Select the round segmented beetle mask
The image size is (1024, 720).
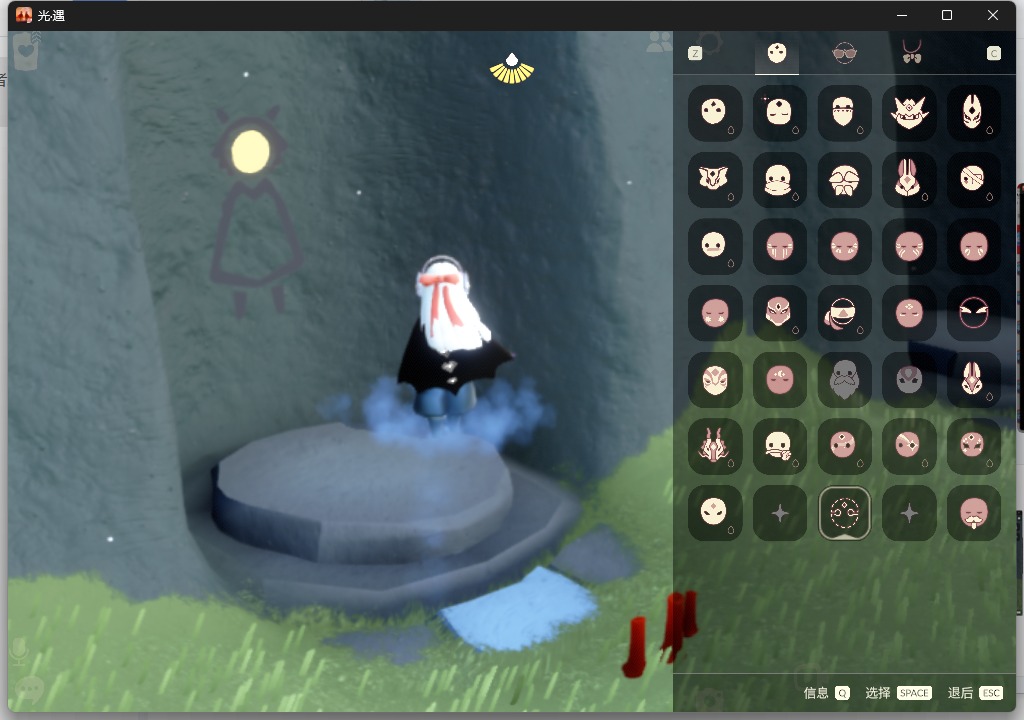(x=844, y=180)
